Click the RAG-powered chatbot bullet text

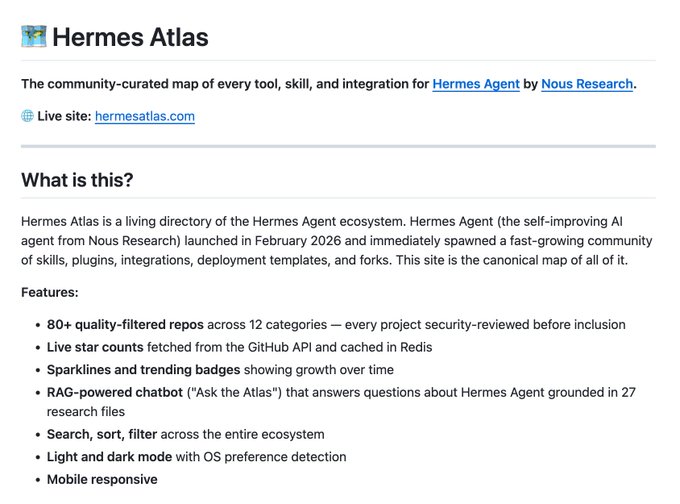[x=115, y=392]
